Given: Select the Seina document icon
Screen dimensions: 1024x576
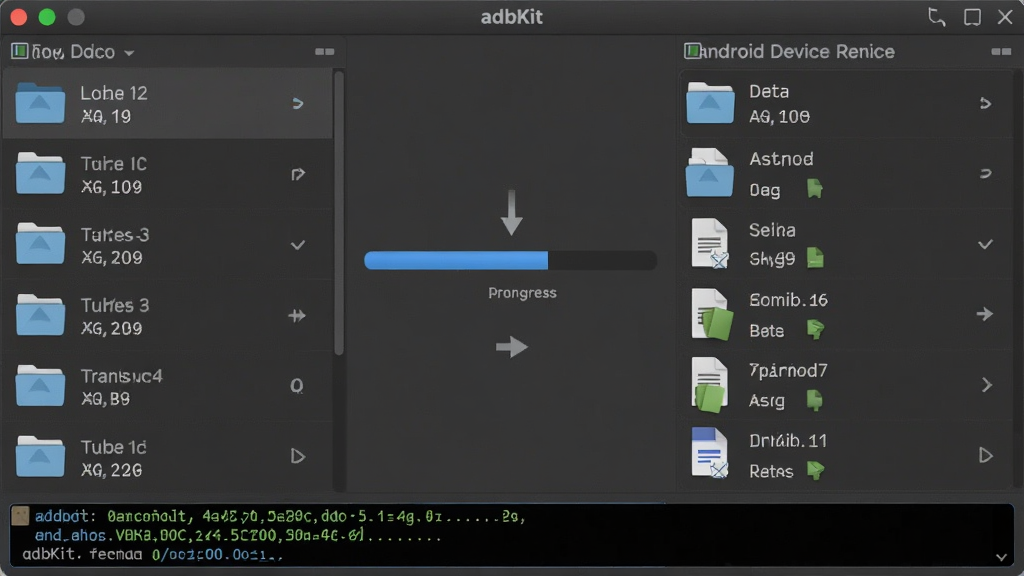Looking at the screenshot, I should pos(710,243).
